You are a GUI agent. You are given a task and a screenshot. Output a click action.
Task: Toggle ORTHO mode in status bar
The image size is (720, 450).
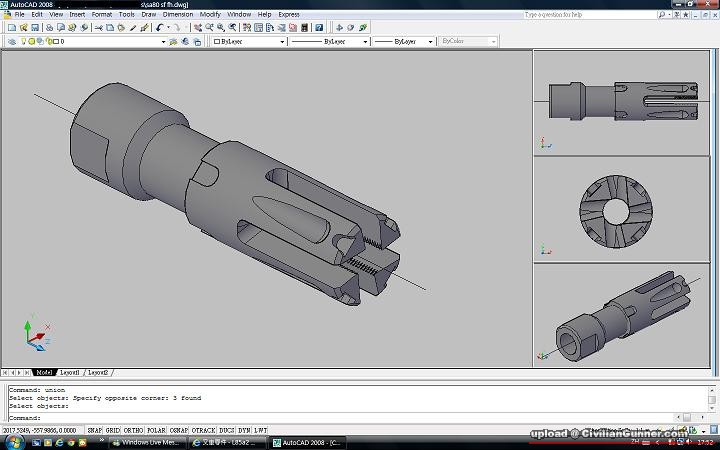(x=133, y=429)
